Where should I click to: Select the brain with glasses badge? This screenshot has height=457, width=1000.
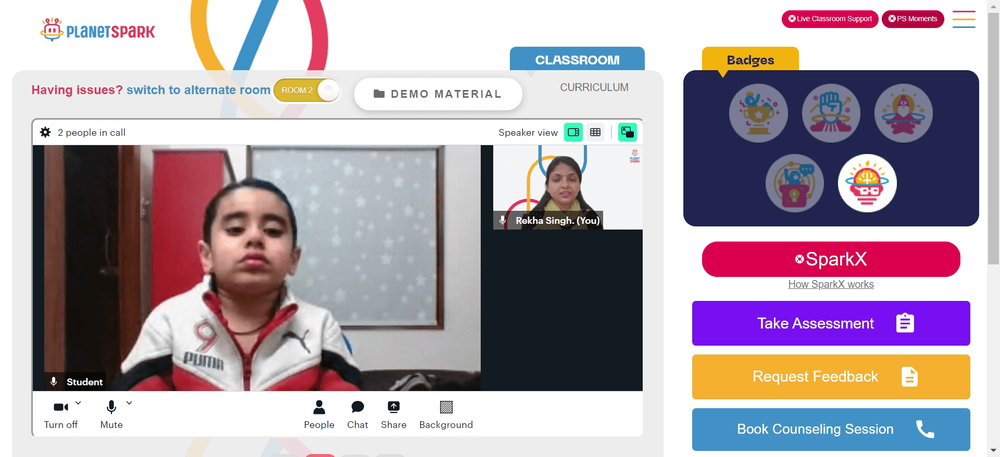(867, 184)
